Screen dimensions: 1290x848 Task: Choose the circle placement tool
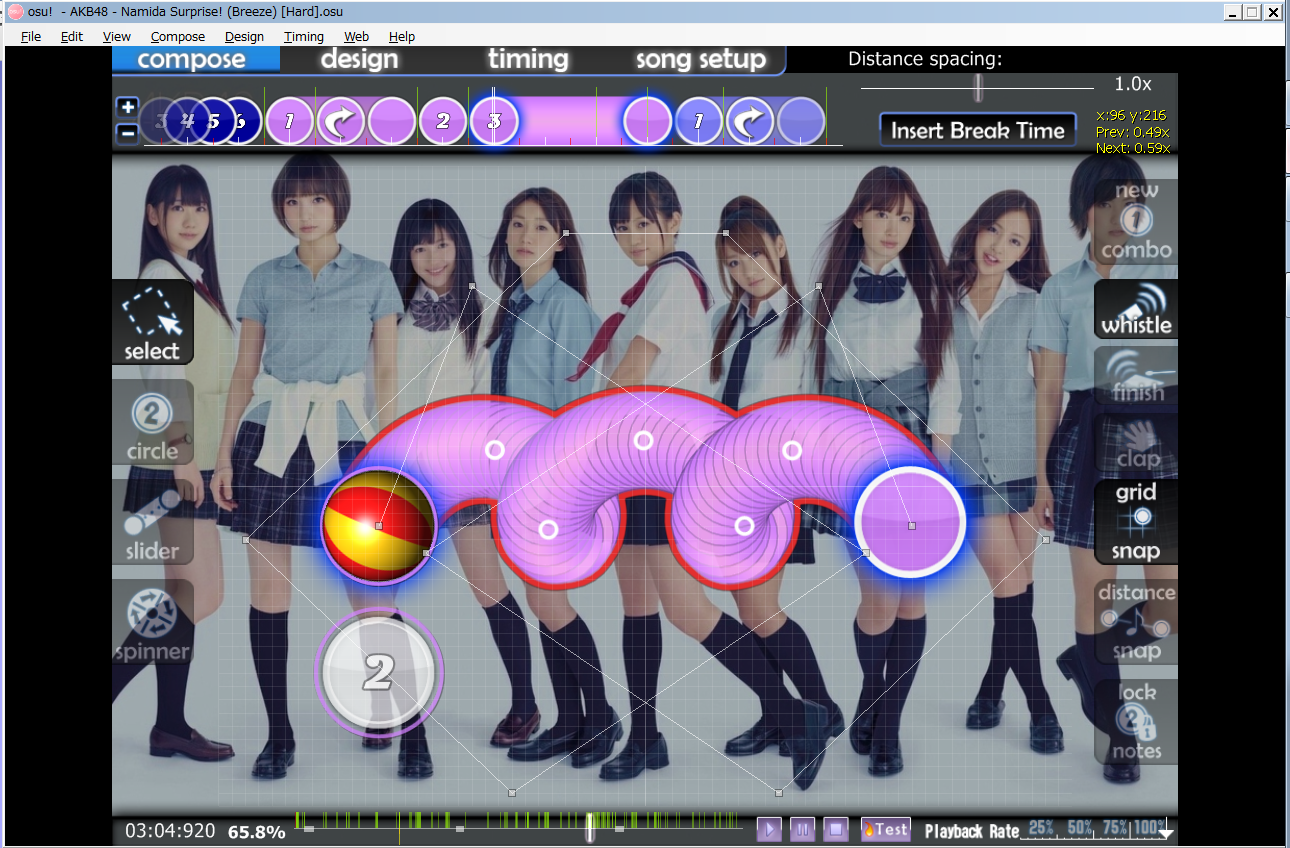tap(152, 422)
